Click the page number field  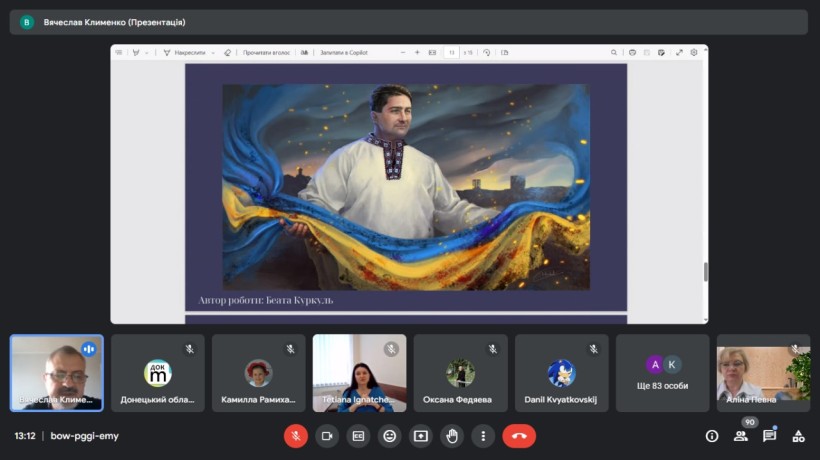tap(451, 53)
